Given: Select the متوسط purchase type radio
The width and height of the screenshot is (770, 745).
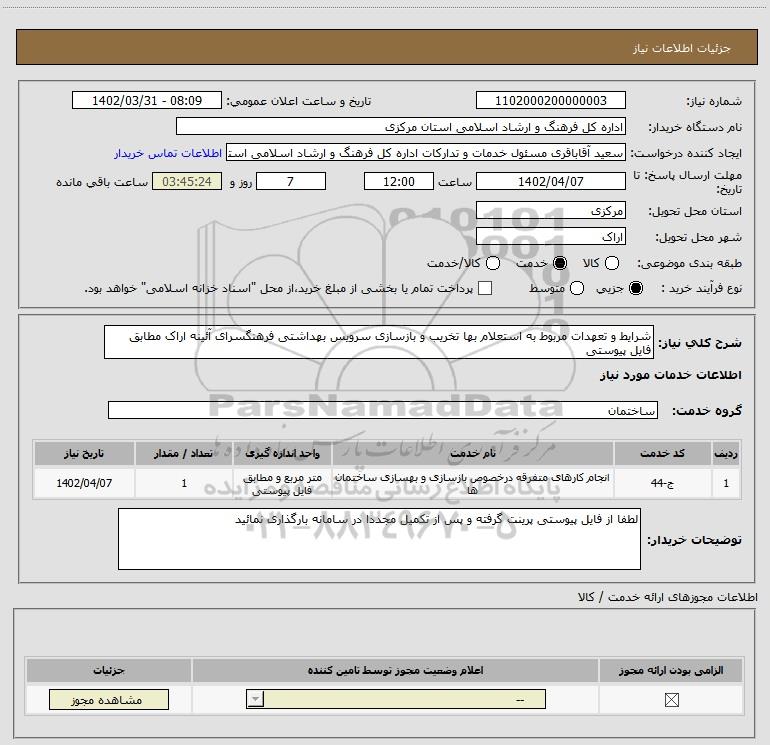Looking at the screenshot, I should coord(577,288).
